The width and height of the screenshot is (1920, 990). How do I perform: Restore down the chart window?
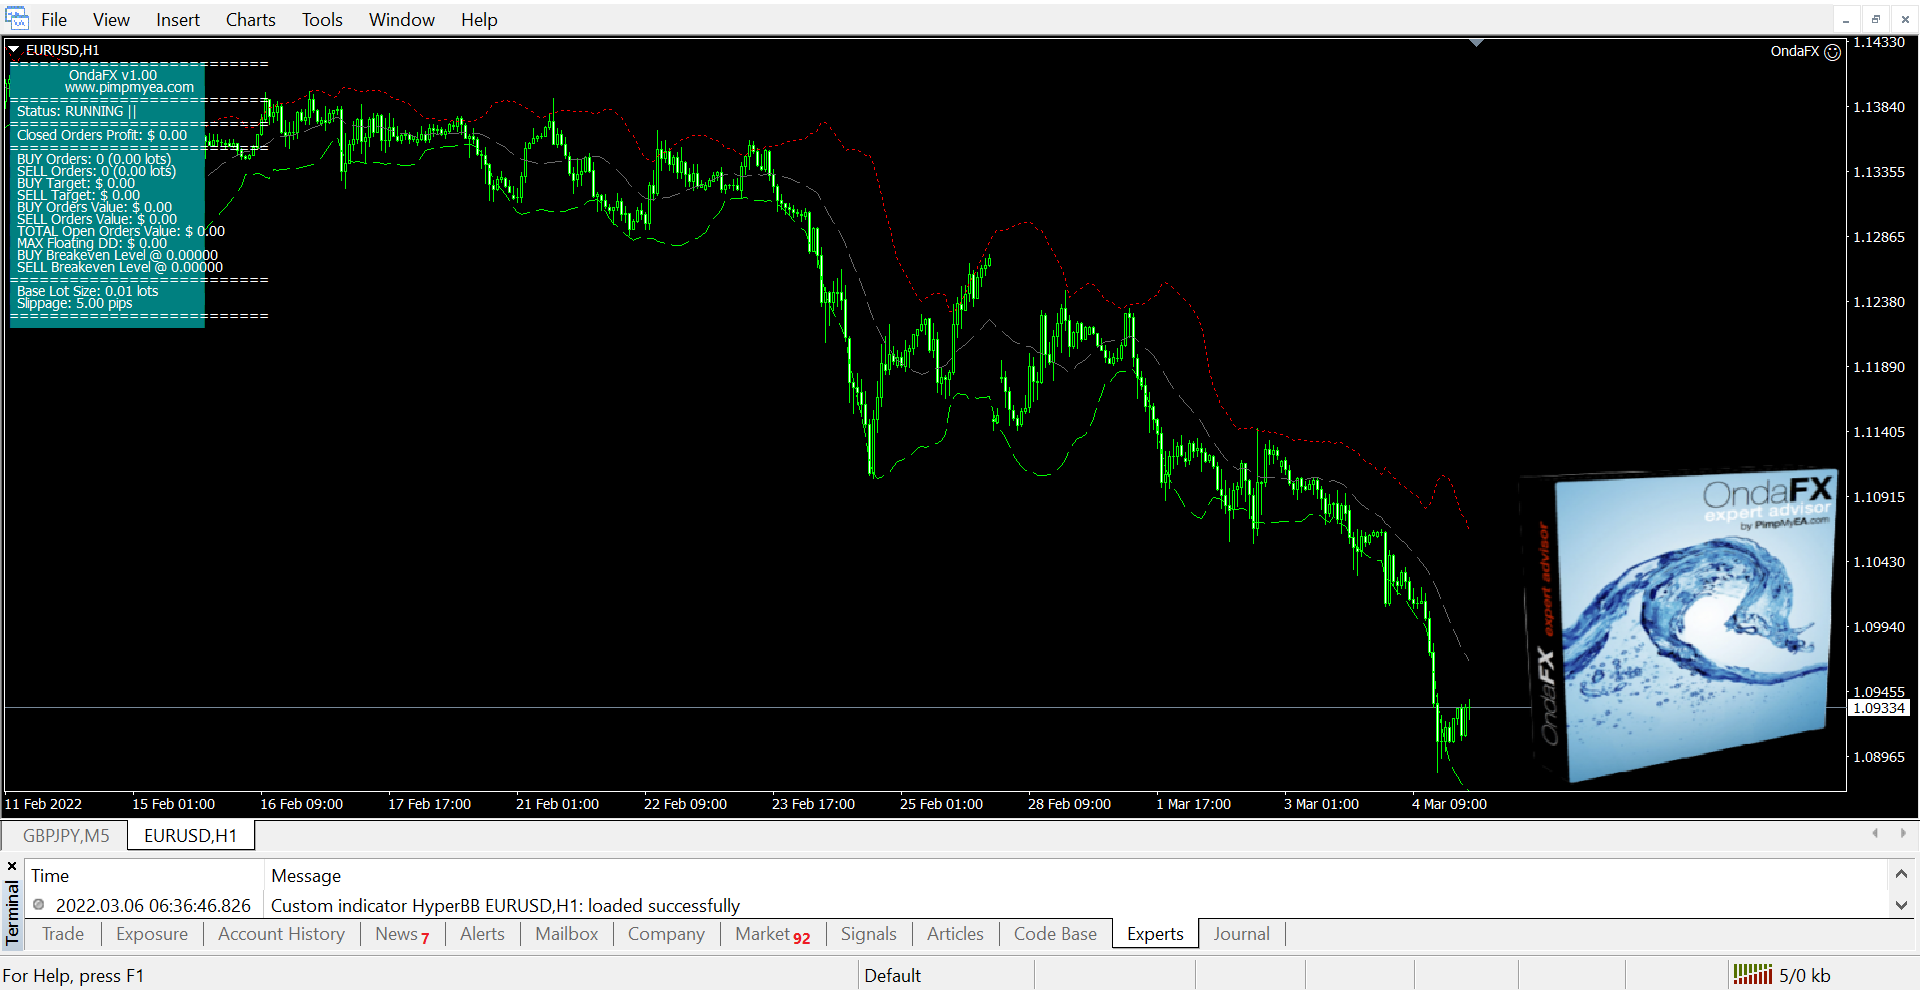click(1875, 19)
